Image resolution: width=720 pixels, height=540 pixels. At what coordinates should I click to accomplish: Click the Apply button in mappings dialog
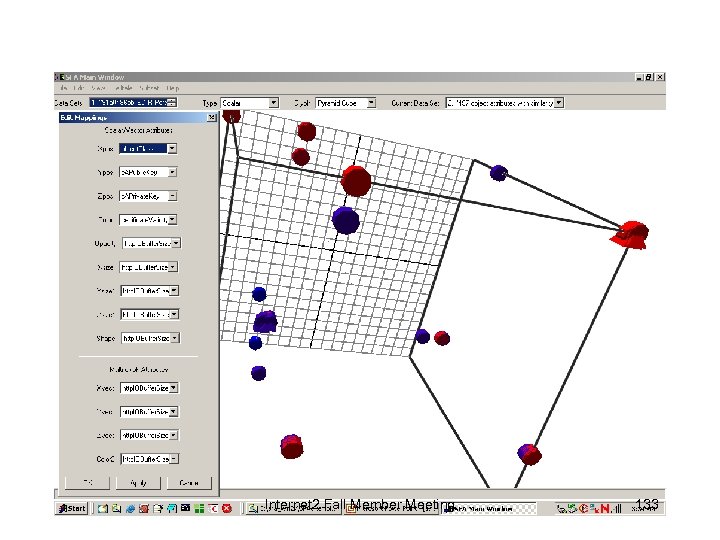click(x=138, y=483)
